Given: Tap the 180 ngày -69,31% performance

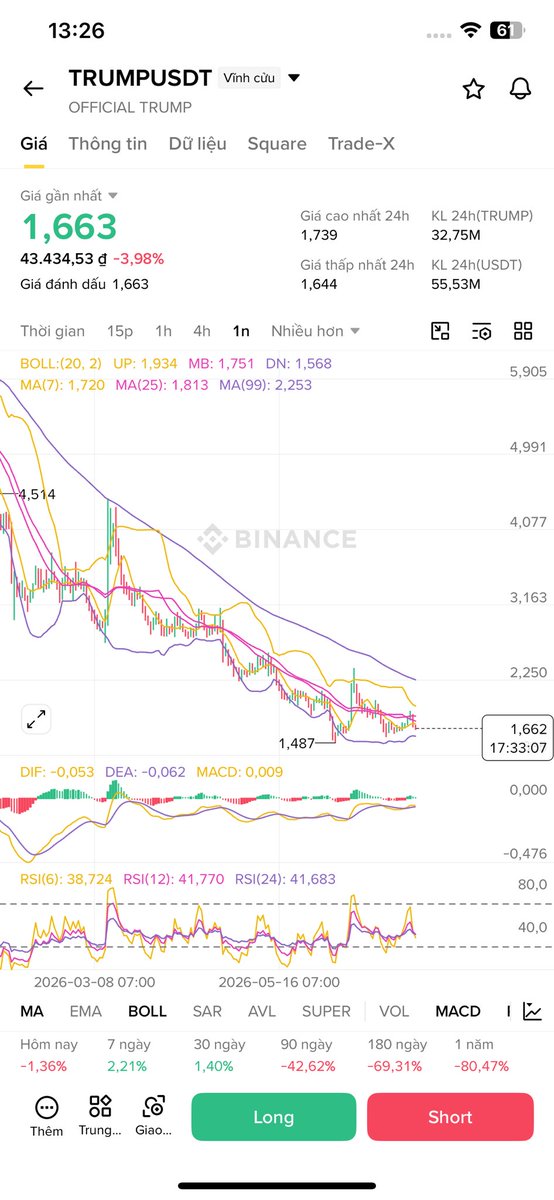Looking at the screenshot, I should click(x=395, y=1054).
